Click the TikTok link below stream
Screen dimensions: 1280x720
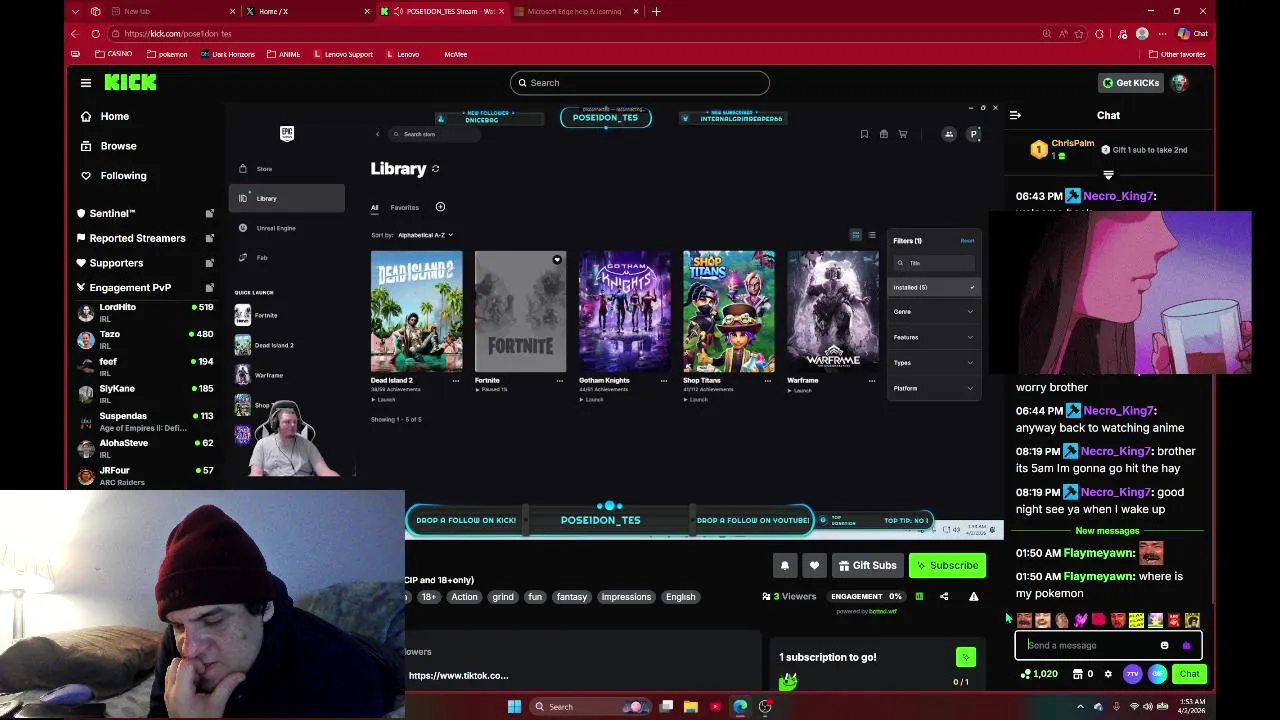pos(458,676)
